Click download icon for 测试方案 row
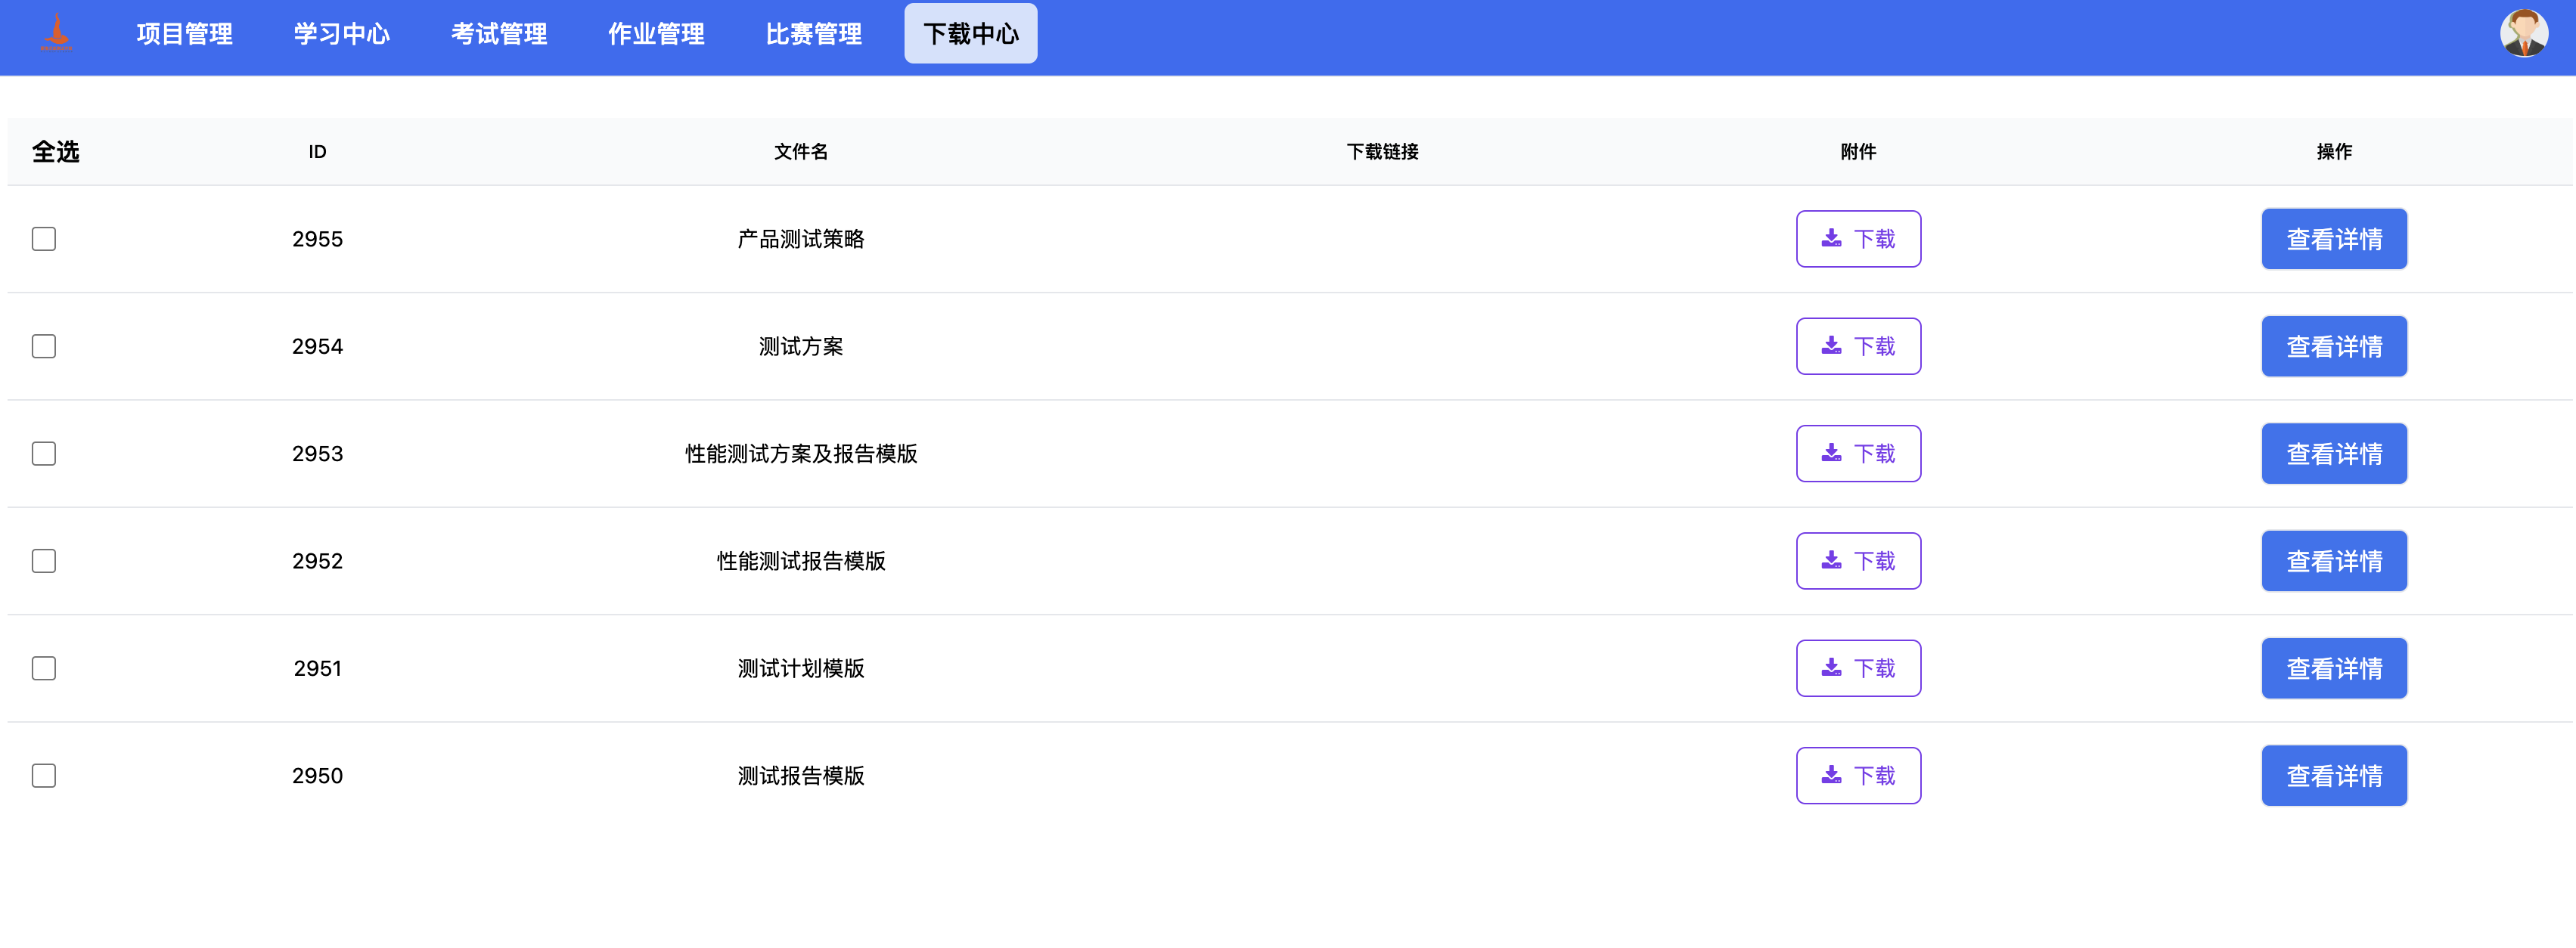 [x=1830, y=346]
